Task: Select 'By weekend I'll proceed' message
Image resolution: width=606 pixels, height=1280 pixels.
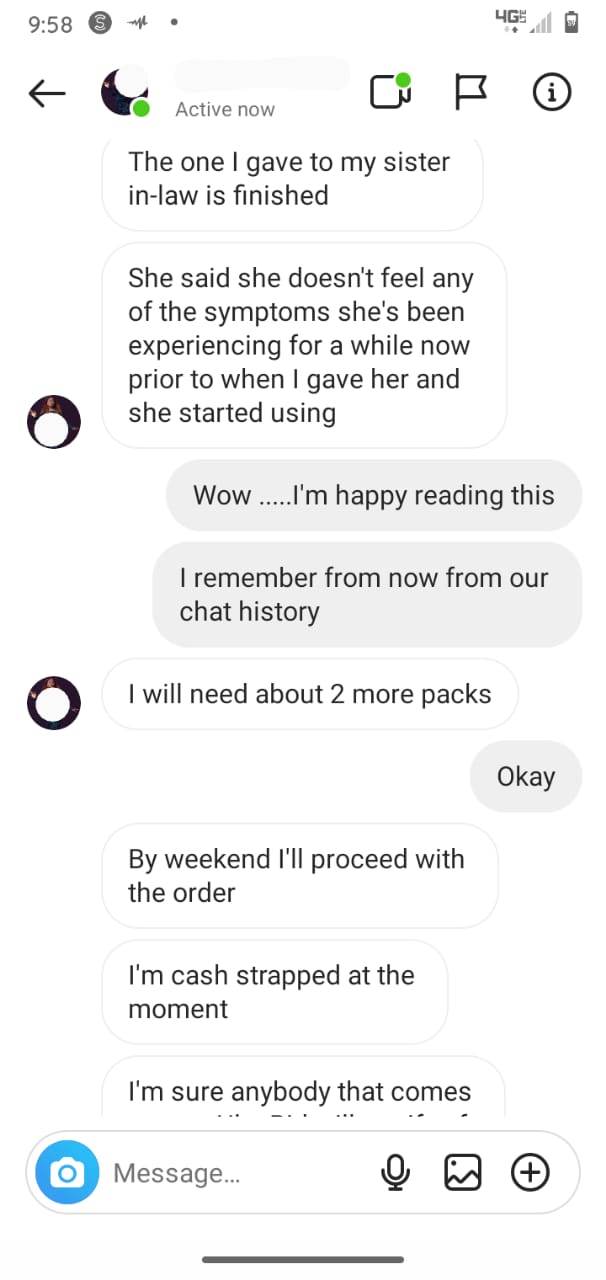Action: (299, 876)
